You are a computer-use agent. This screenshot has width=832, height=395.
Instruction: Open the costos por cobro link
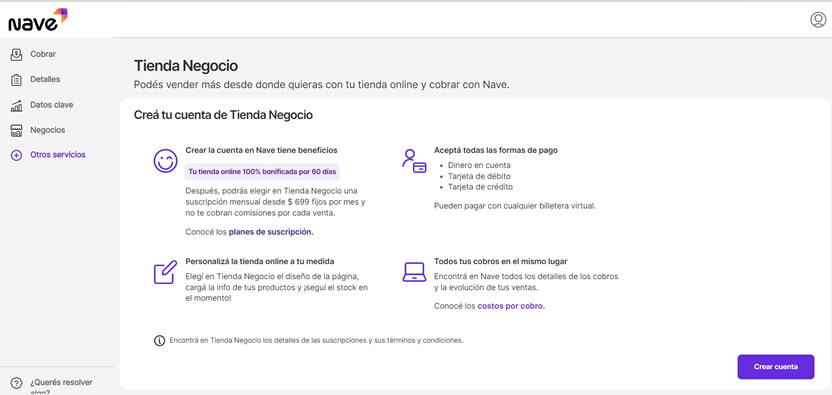[511, 306]
